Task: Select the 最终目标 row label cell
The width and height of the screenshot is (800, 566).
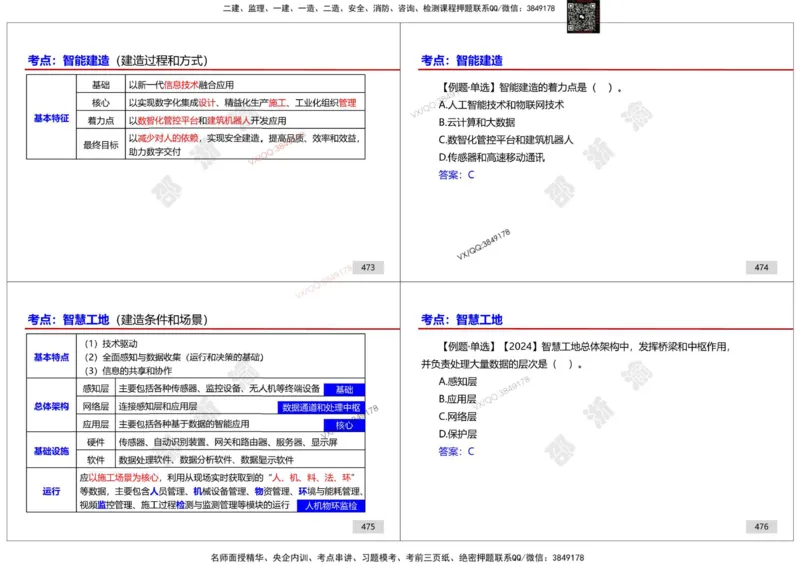Action: pyautogui.click(x=101, y=144)
